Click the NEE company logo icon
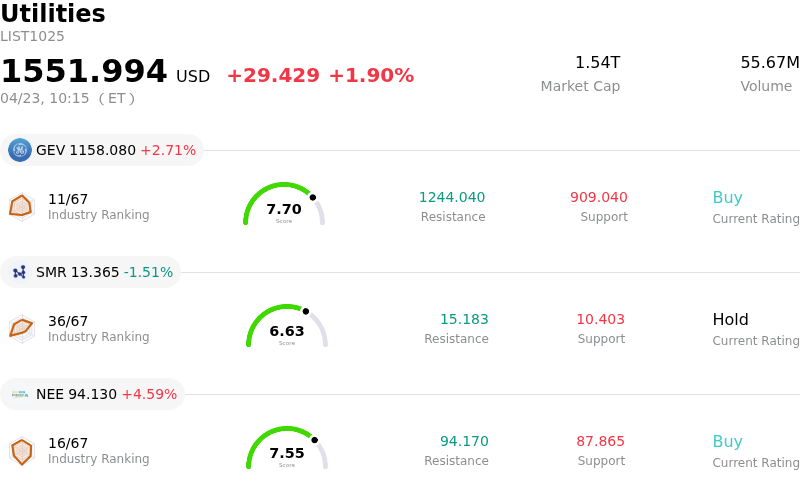 coord(20,394)
